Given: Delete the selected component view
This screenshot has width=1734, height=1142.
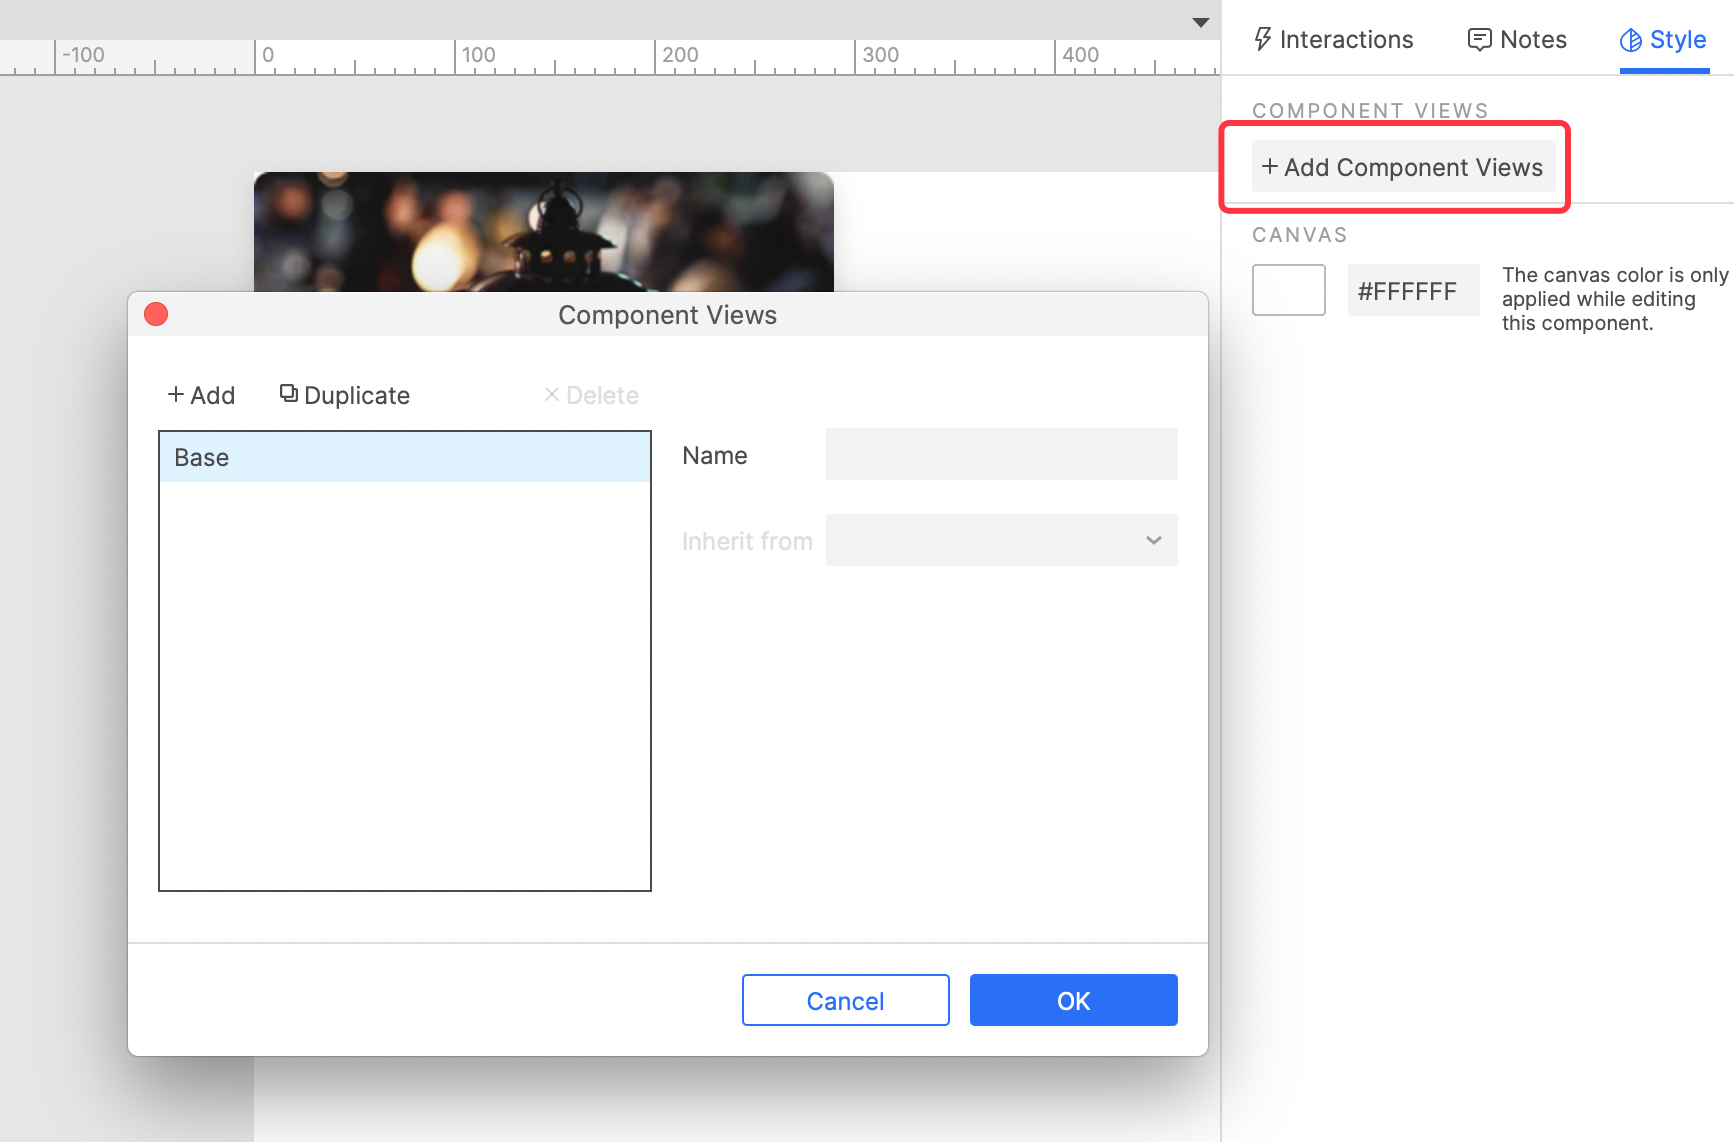Looking at the screenshot, I should coord(591,395).
